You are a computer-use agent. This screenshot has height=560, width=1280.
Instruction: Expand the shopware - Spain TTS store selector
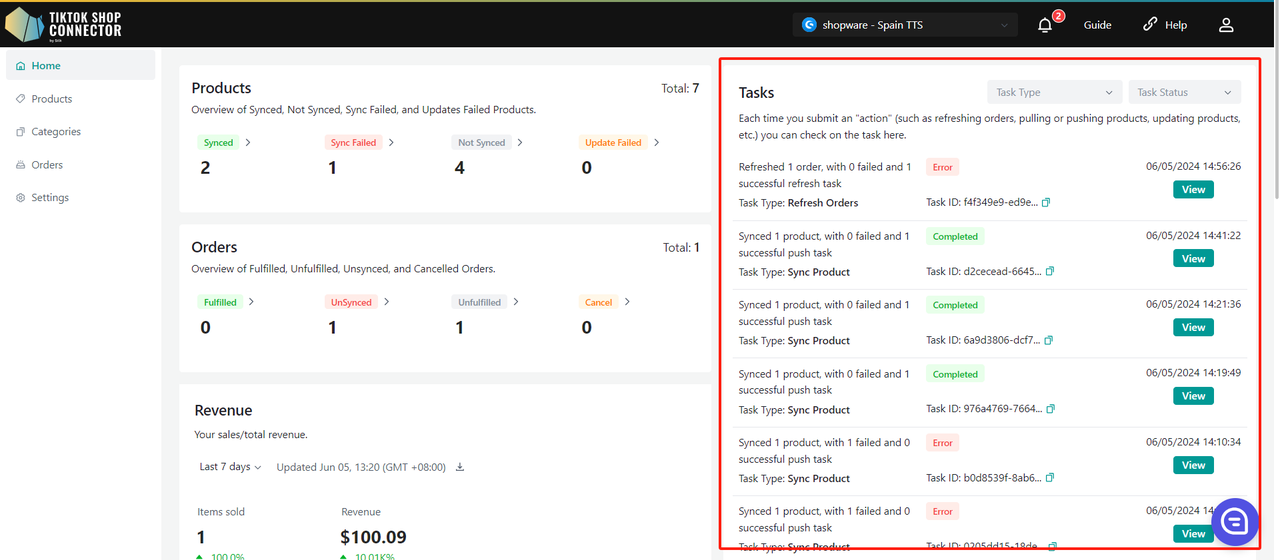tap(905, 25)
